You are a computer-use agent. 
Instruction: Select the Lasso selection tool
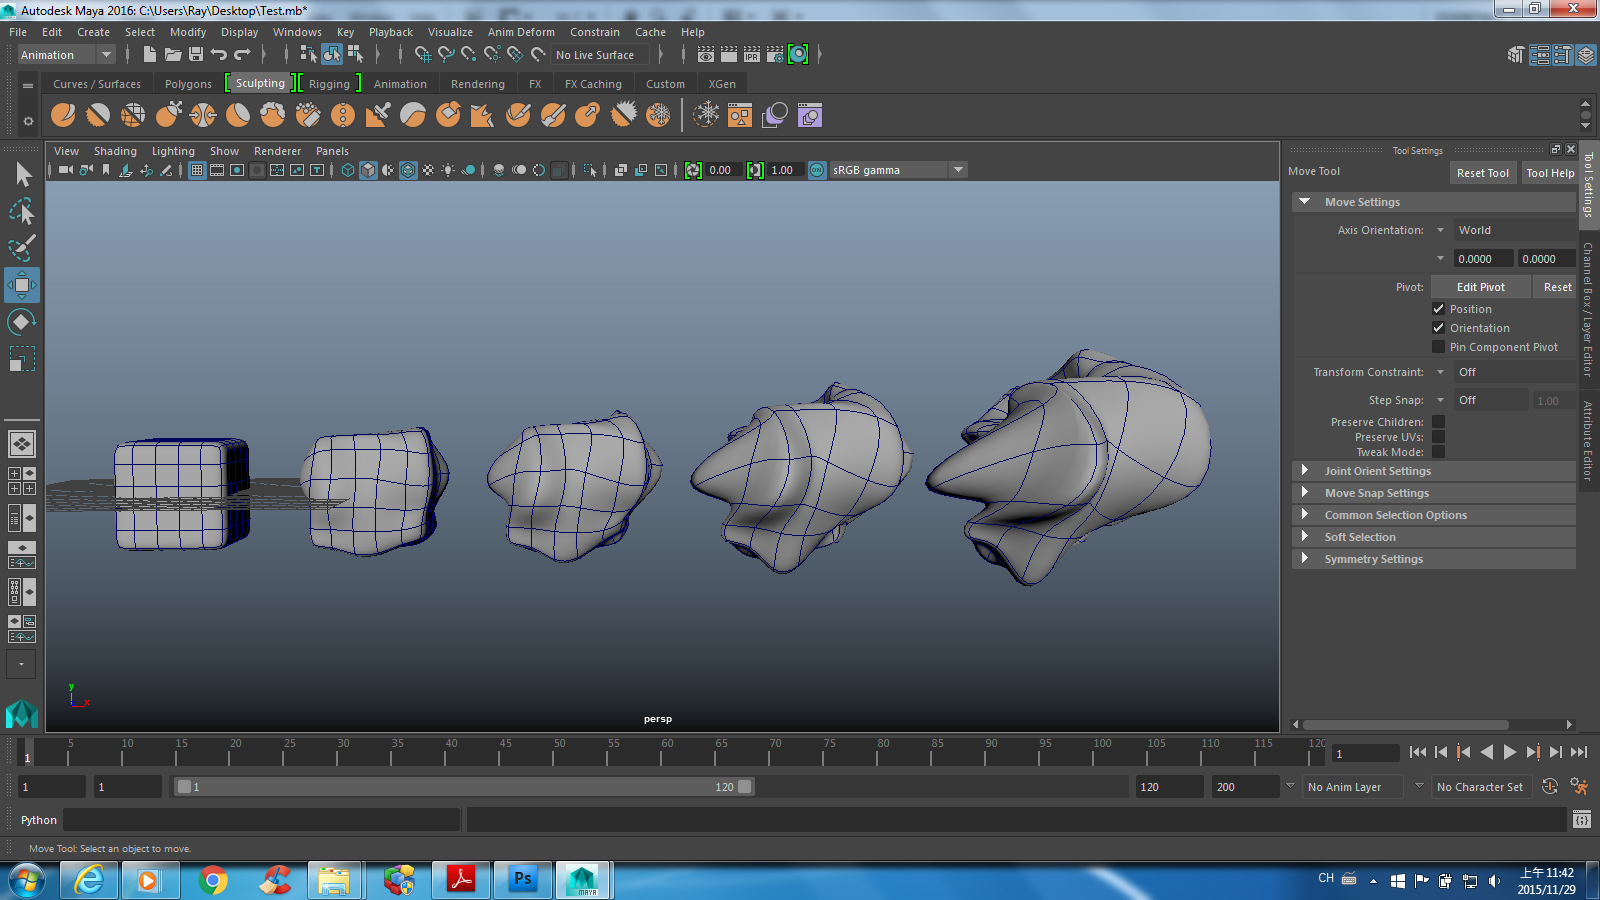click(22, 211)
